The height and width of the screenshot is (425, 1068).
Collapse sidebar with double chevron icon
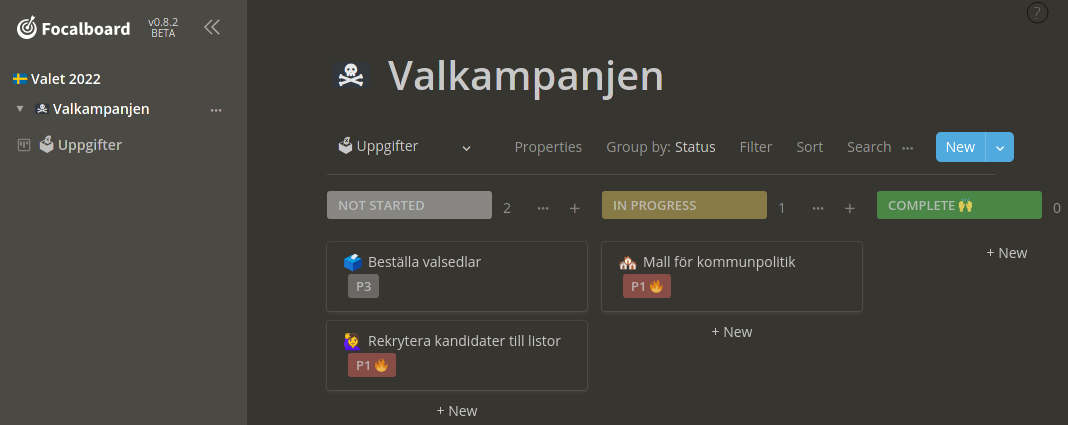pos(212,27)
